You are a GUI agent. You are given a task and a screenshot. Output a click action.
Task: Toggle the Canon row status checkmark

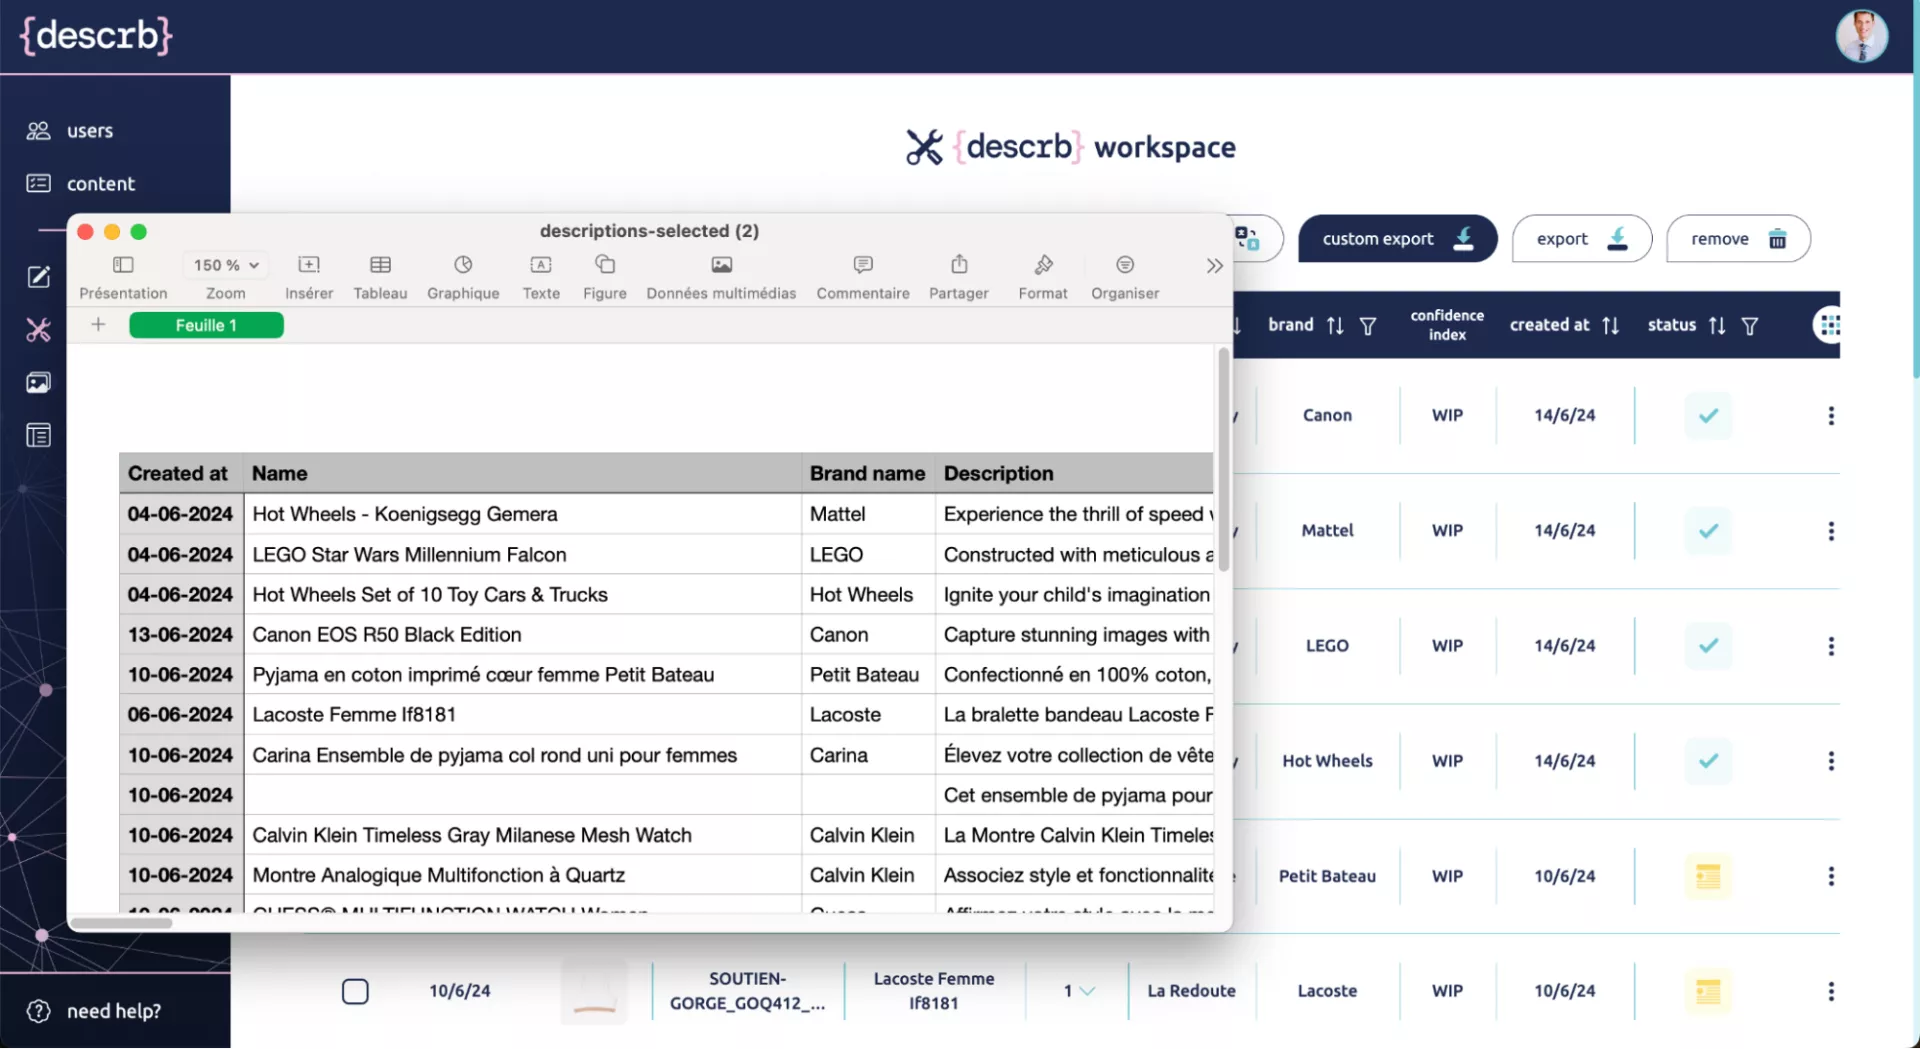1708,416
